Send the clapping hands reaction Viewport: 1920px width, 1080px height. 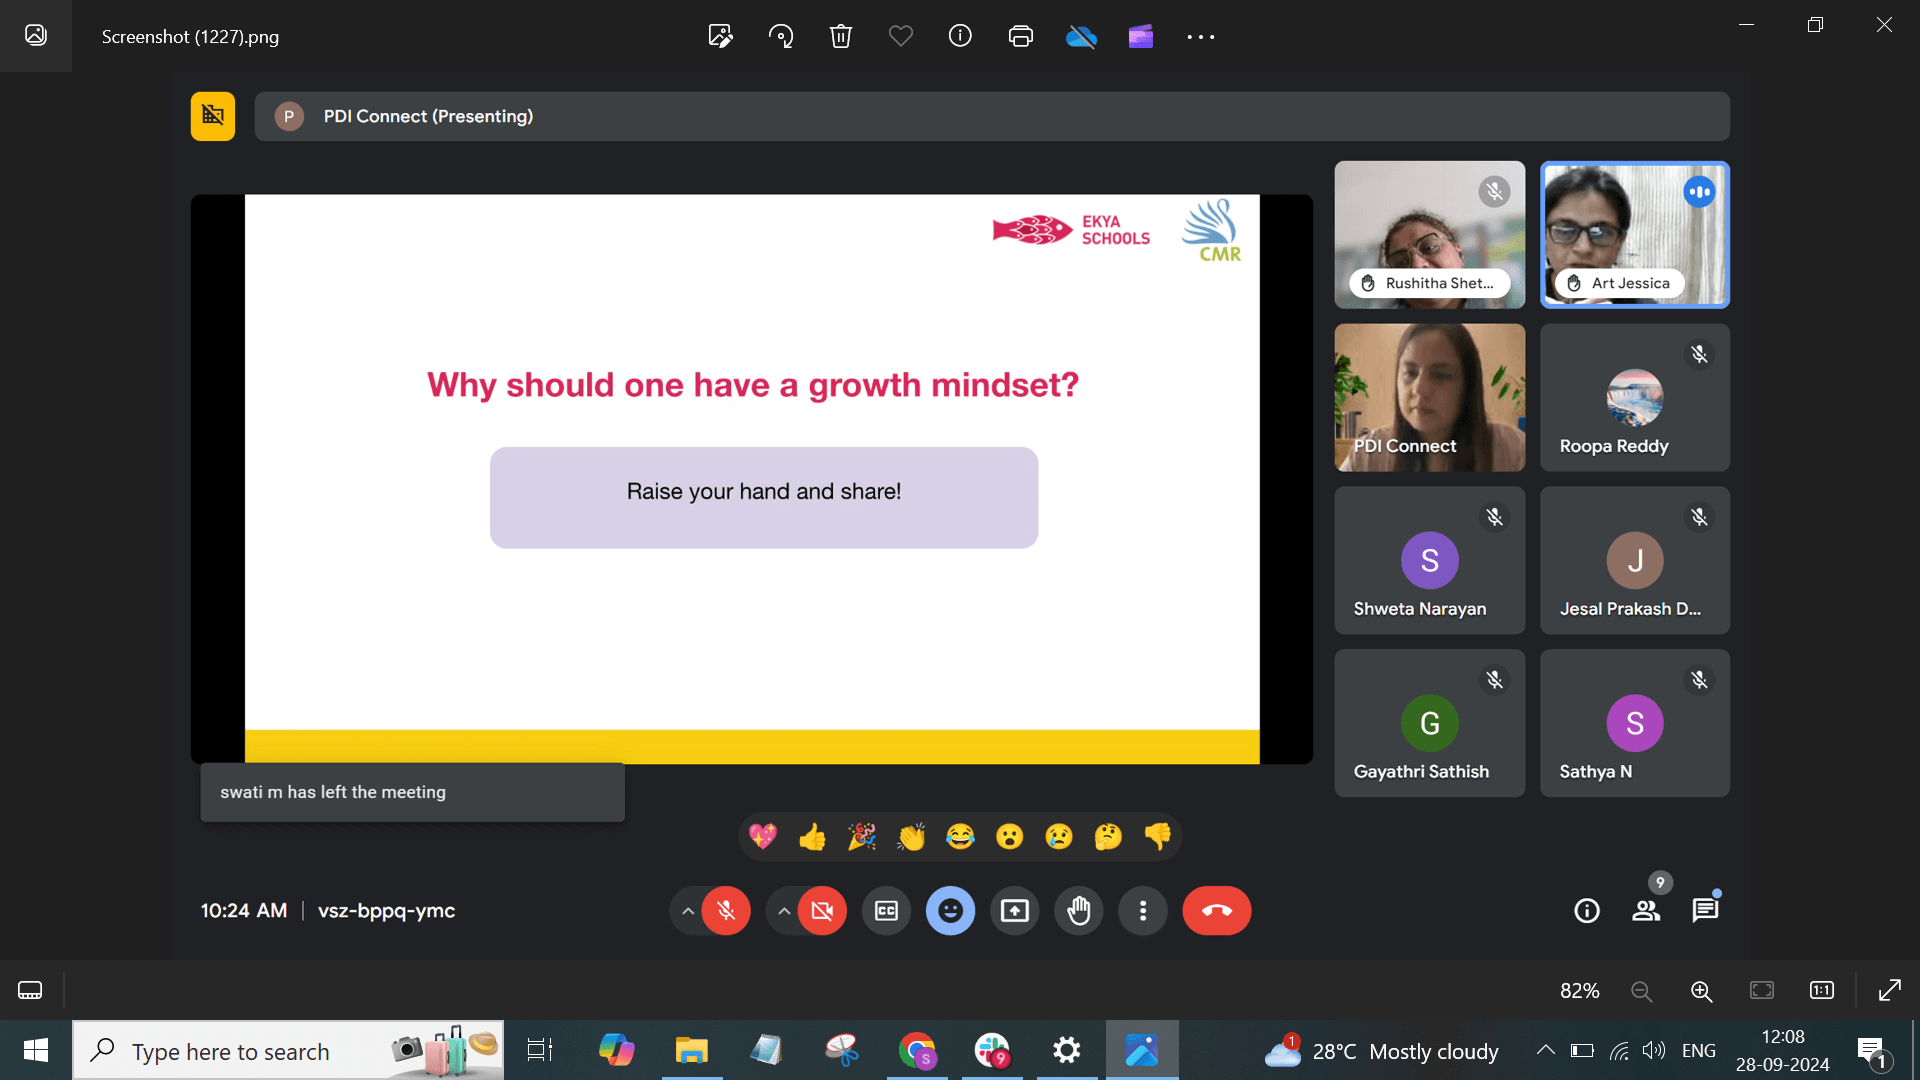pos(911,837)
